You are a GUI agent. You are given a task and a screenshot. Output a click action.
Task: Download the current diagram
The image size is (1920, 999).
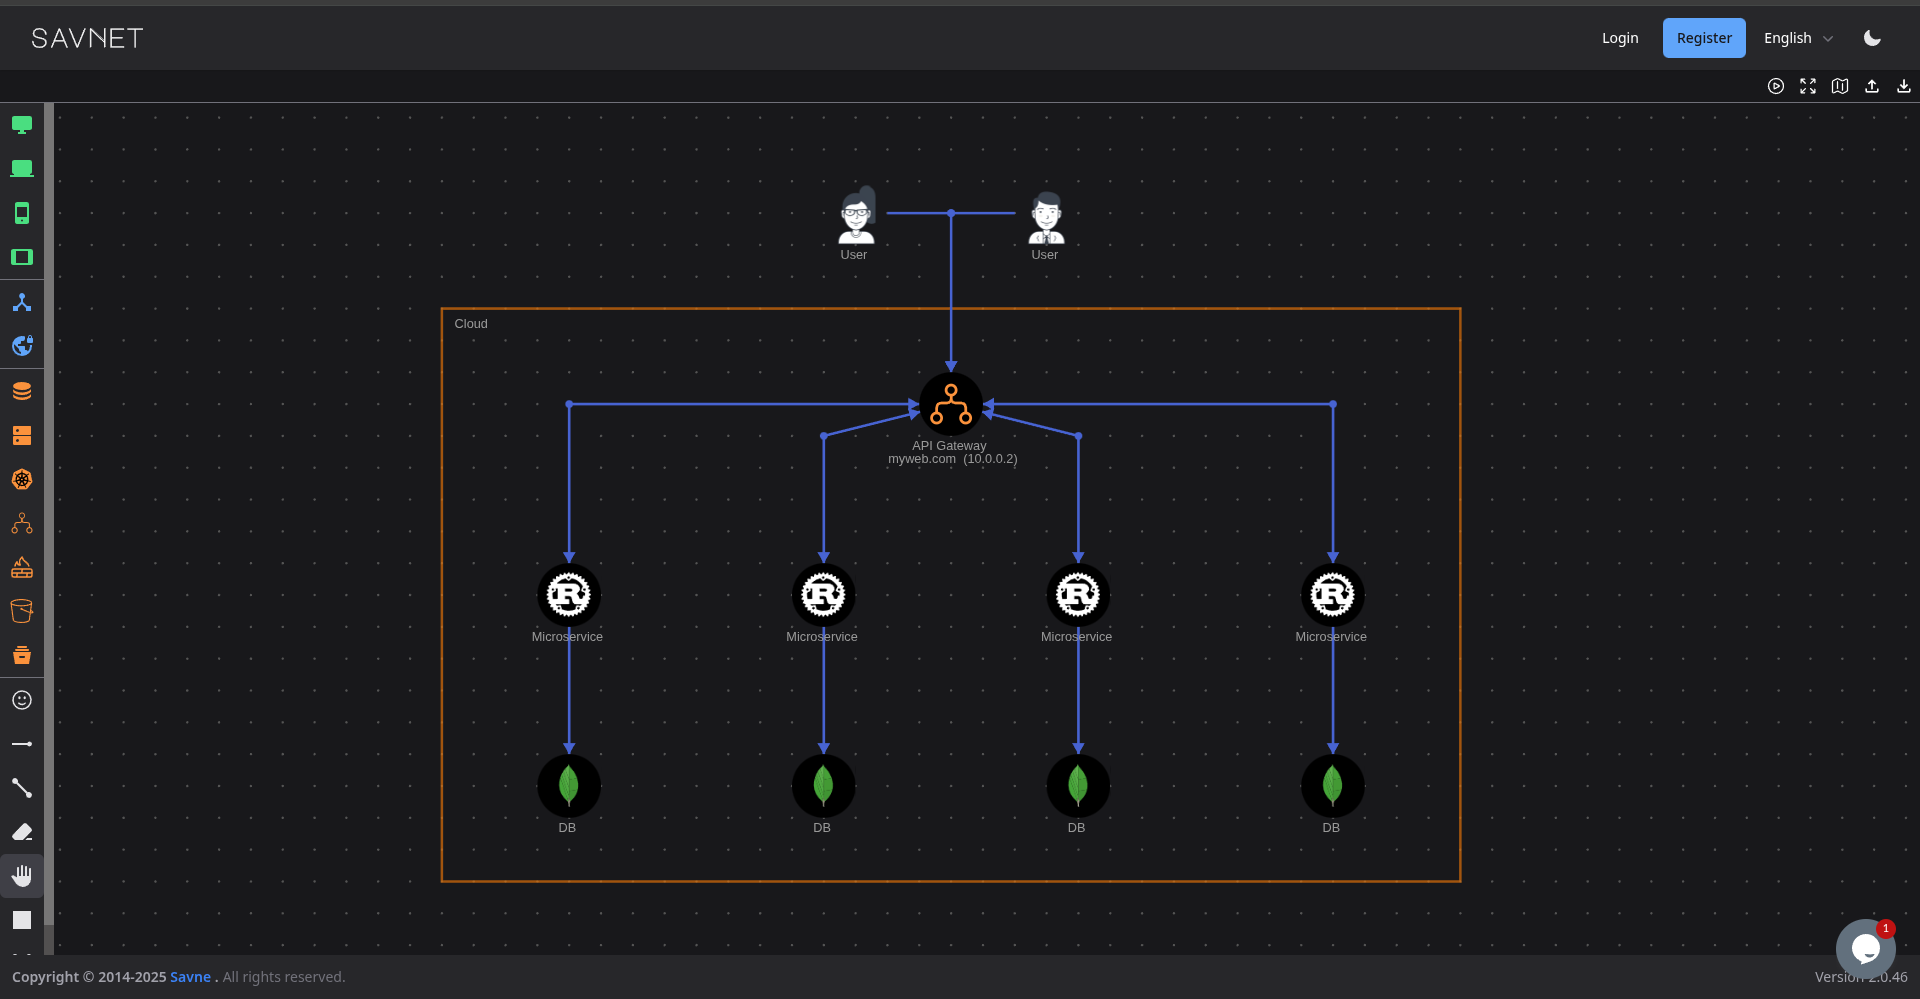click(1903, 86)
